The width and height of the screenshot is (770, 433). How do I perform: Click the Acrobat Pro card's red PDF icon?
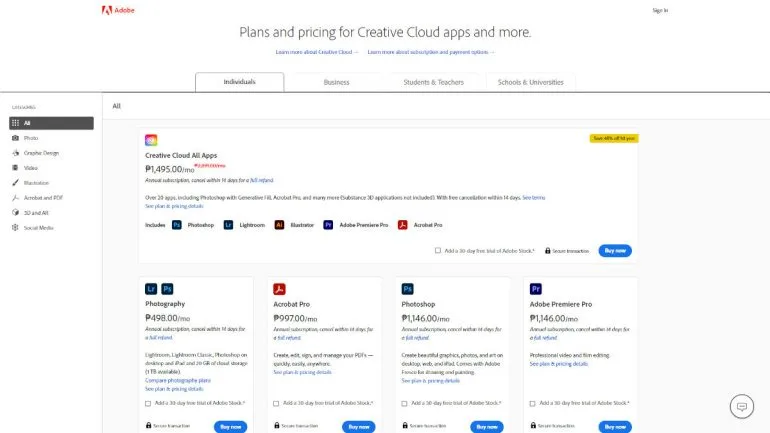click(279, 289)
